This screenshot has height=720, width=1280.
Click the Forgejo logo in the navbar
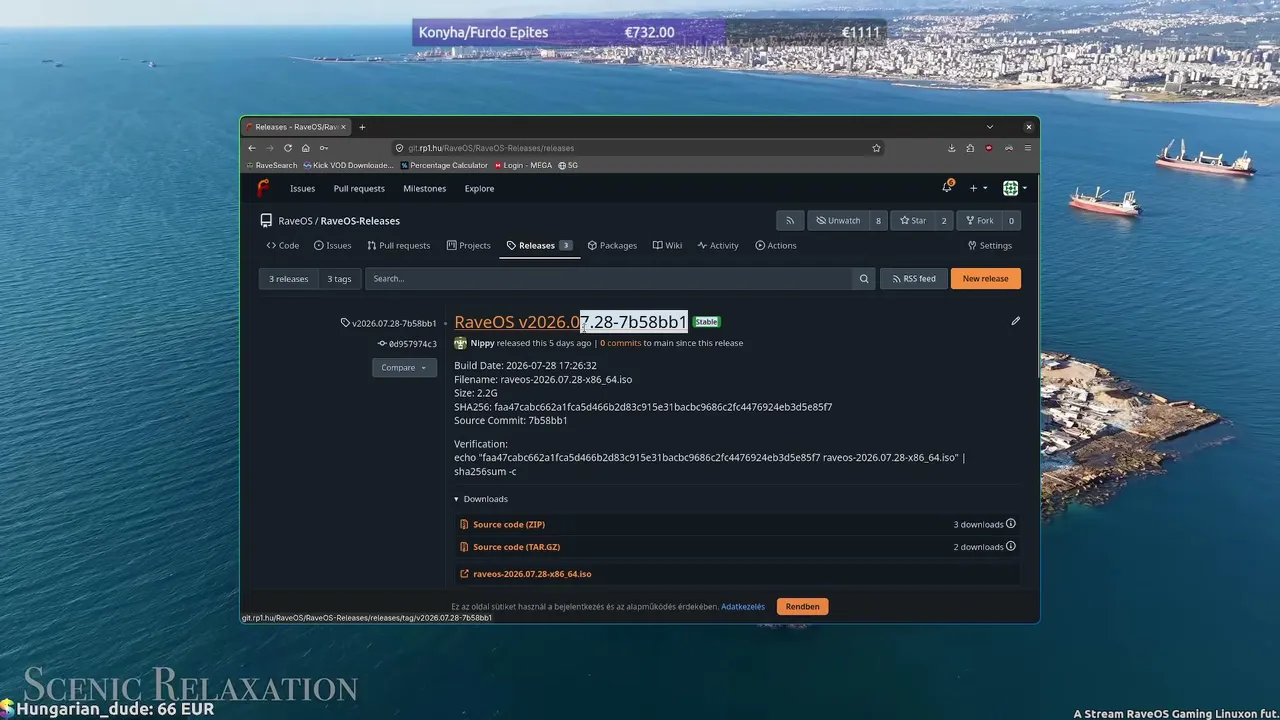point(263,188)
